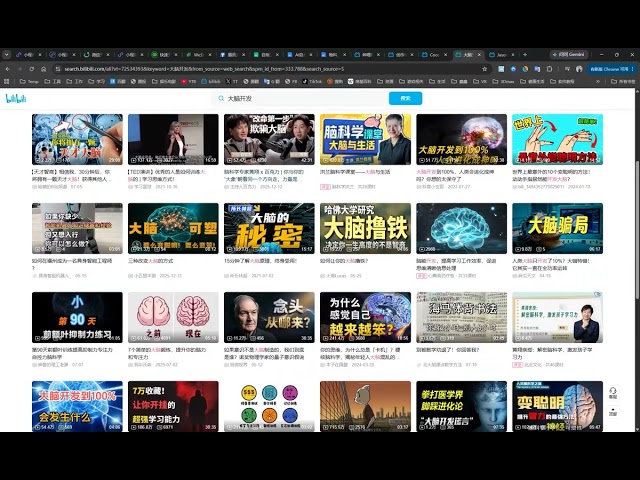Viewport: 640px width, 480px height.
Task: Open the 3Dmax bookmarks folder
Action: pyautogui.click(x=503, y=81)
